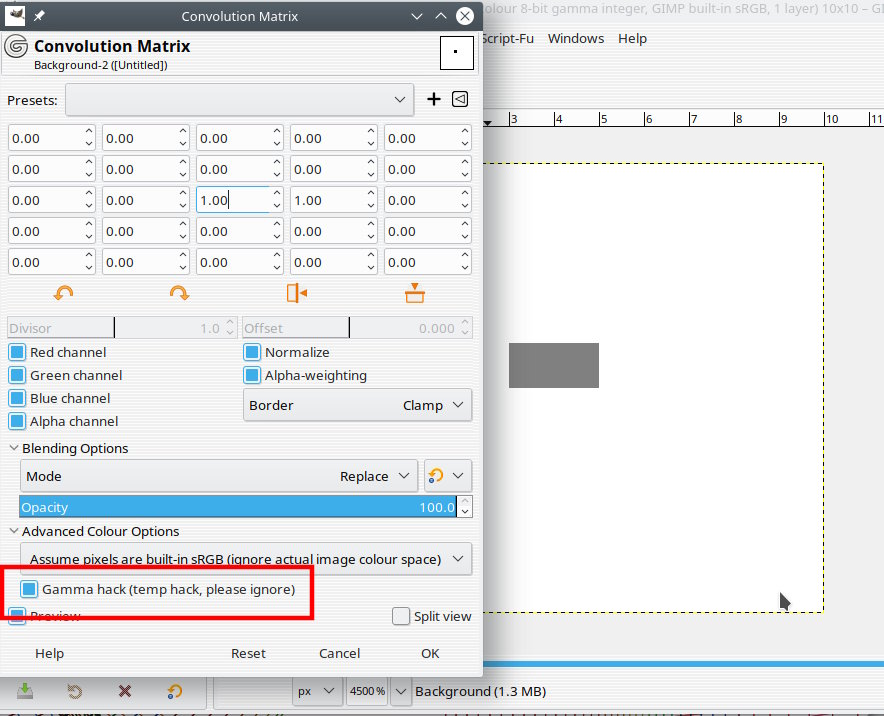Click the save tool preset icon at bottom
884x716 pixels.
coord(25,691)
